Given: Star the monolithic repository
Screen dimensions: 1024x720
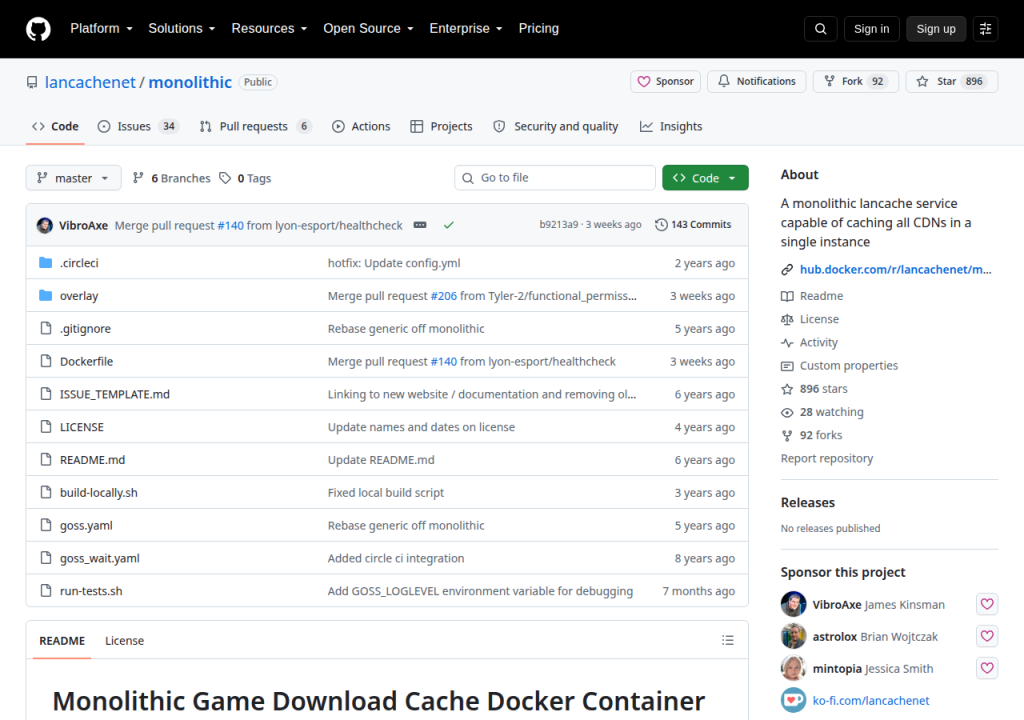Looking at the screenshot, I should [x=952, y=82].
